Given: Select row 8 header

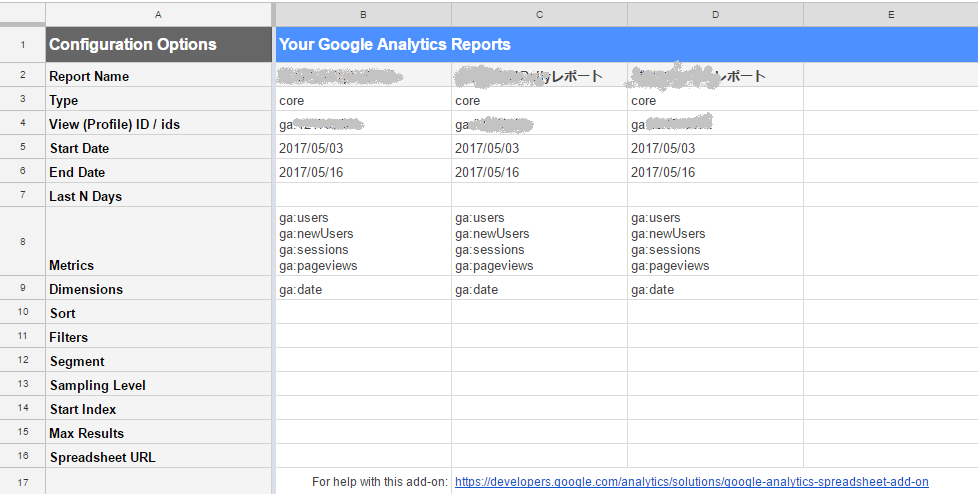Looking at the screenshot, I should [x=22, y=242].
